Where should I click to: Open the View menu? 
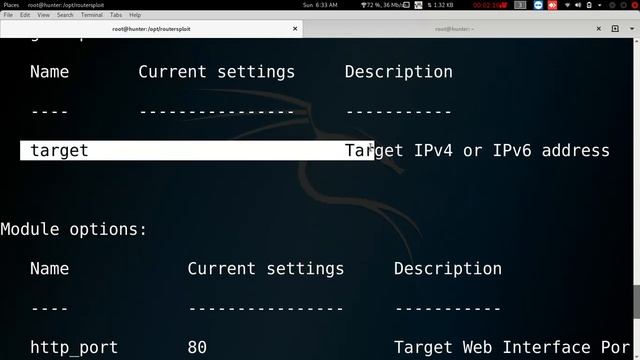click(43, 15)
